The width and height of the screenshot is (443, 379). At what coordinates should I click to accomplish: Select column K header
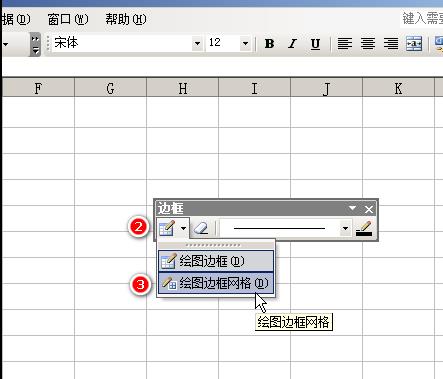(x=398, y=88)
